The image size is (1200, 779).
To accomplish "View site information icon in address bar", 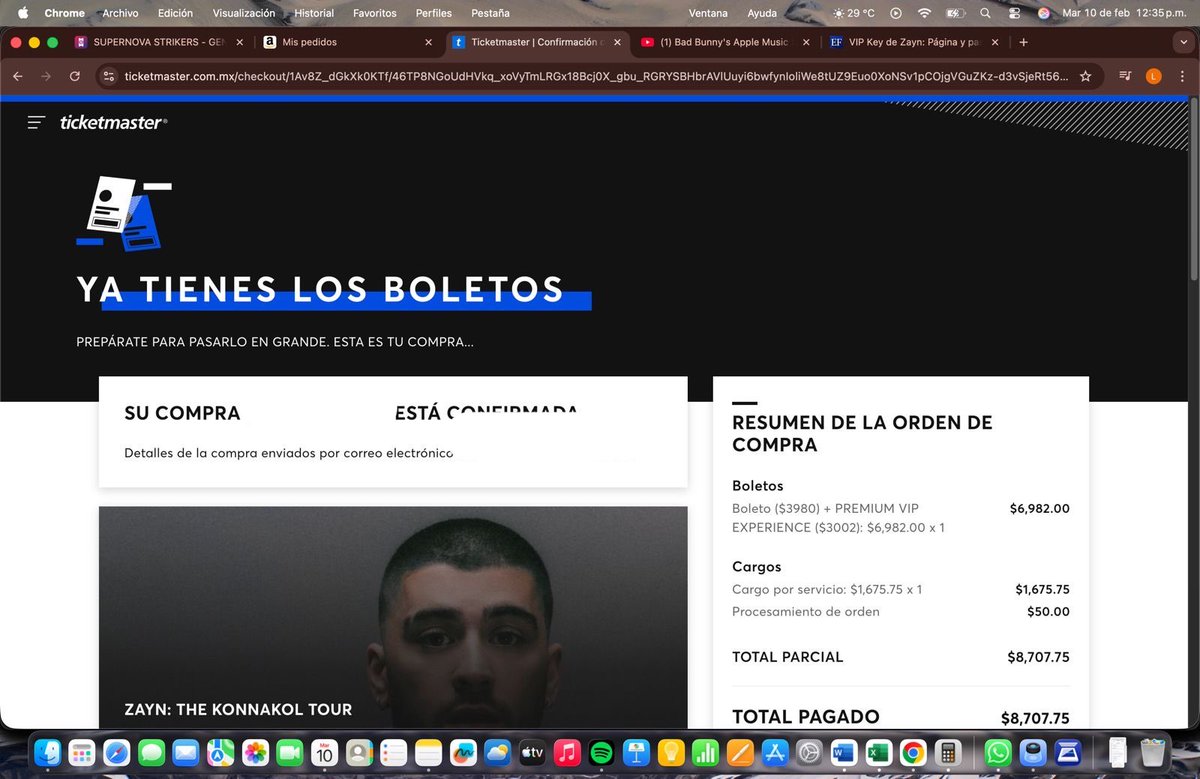I will pyautogui.click(x=109, y=76).
